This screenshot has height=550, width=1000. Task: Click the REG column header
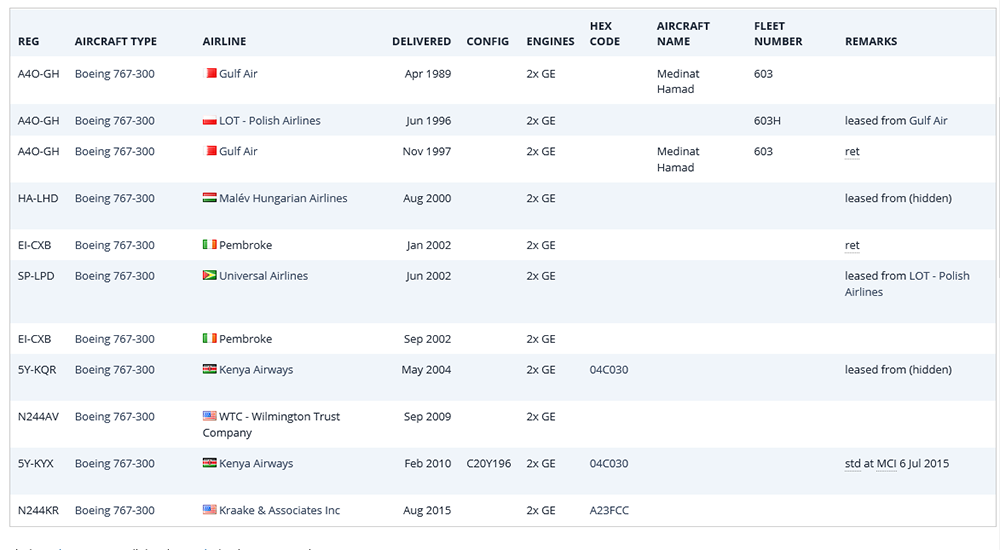(28, 41)
